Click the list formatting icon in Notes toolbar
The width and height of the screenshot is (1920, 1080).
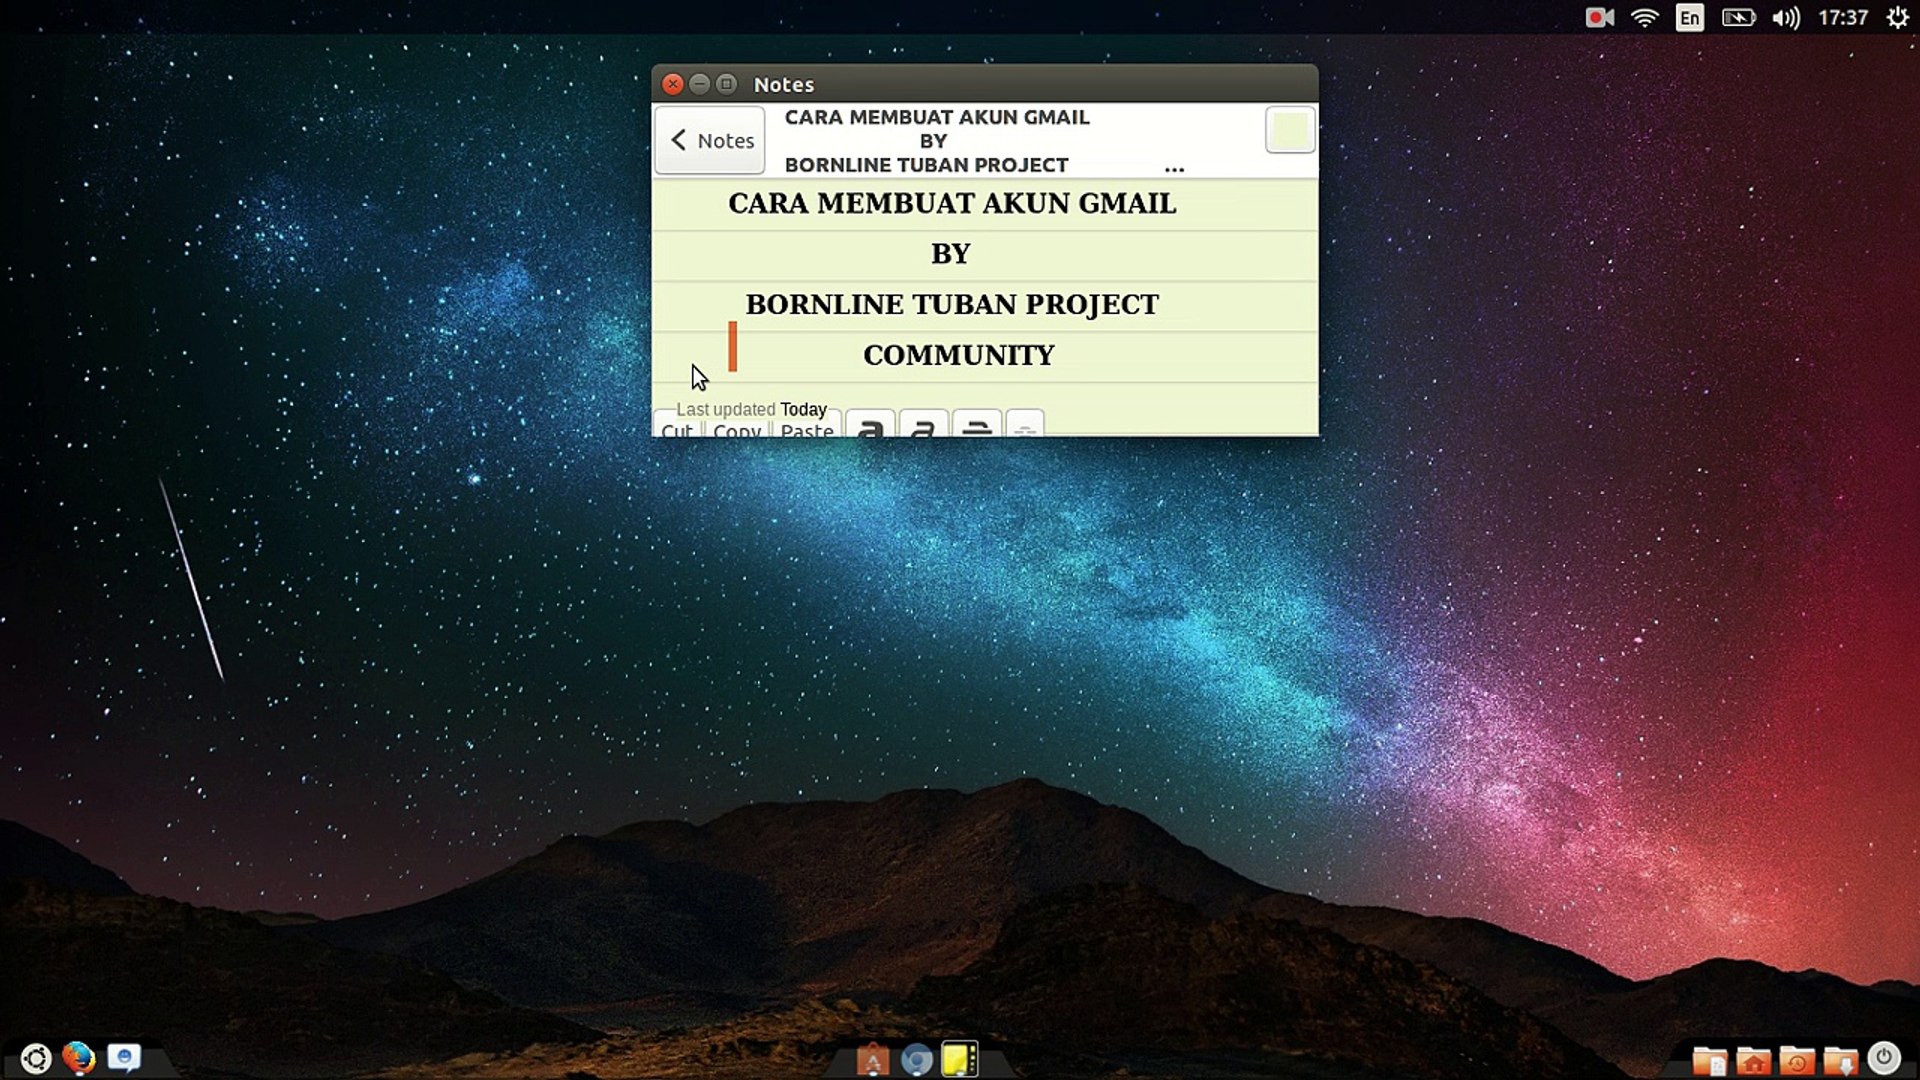[x=1026, y=428]
